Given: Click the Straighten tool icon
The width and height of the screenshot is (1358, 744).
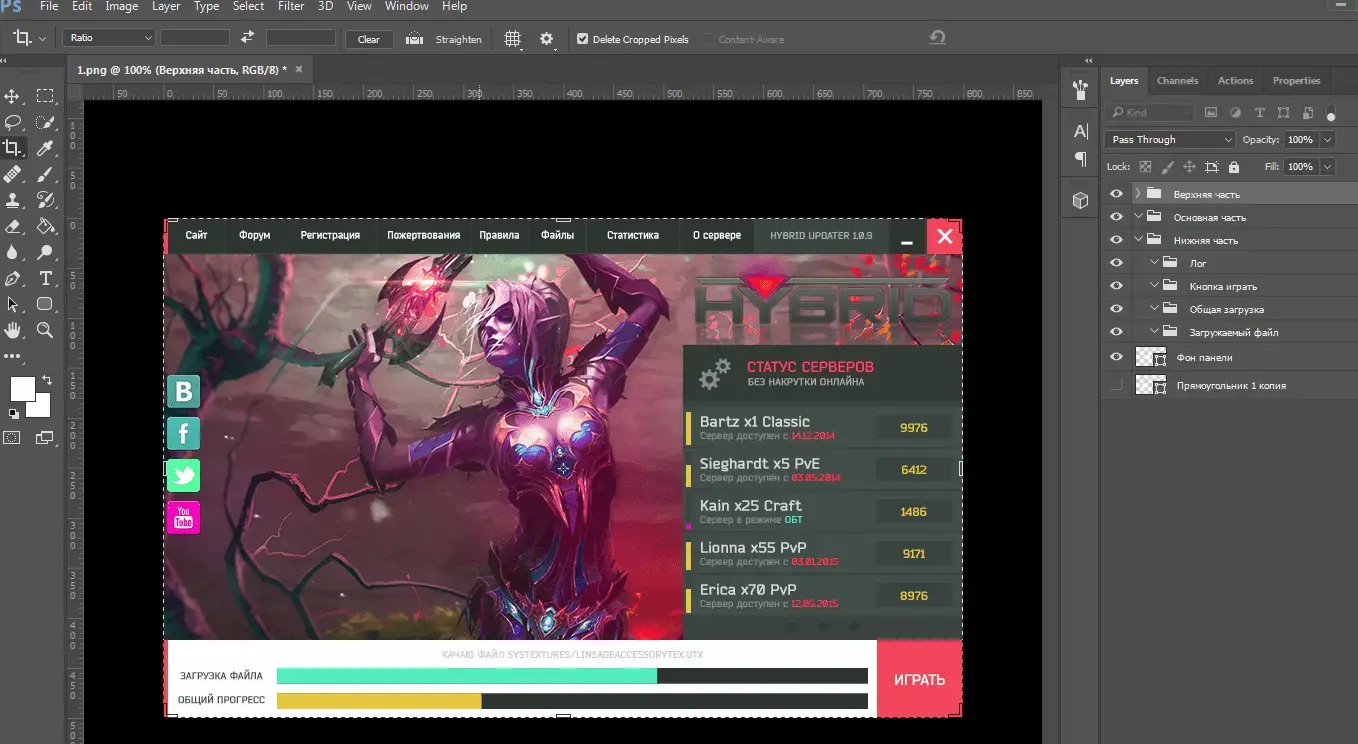Looking at the screenshot, I should (414, 39).
